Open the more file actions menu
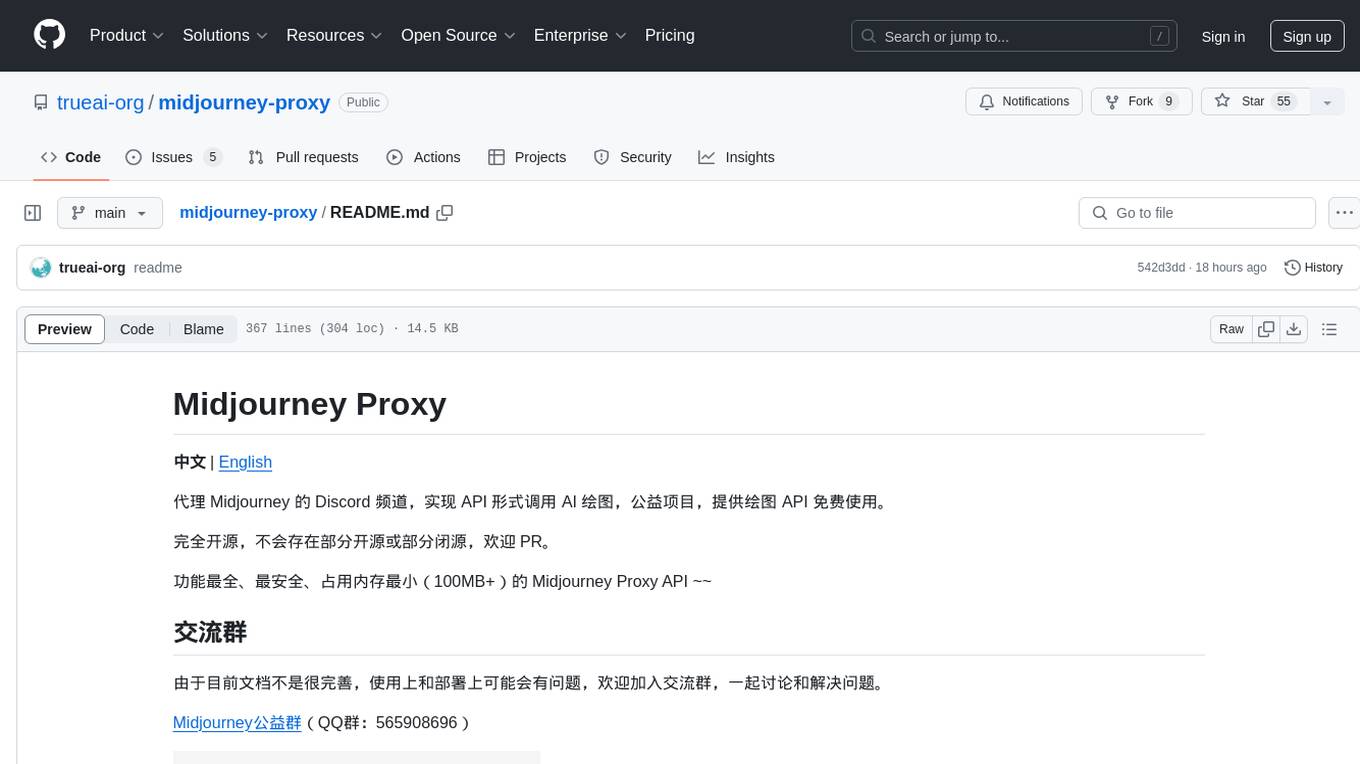1360x764 pixels. (x=1344, y=213)
